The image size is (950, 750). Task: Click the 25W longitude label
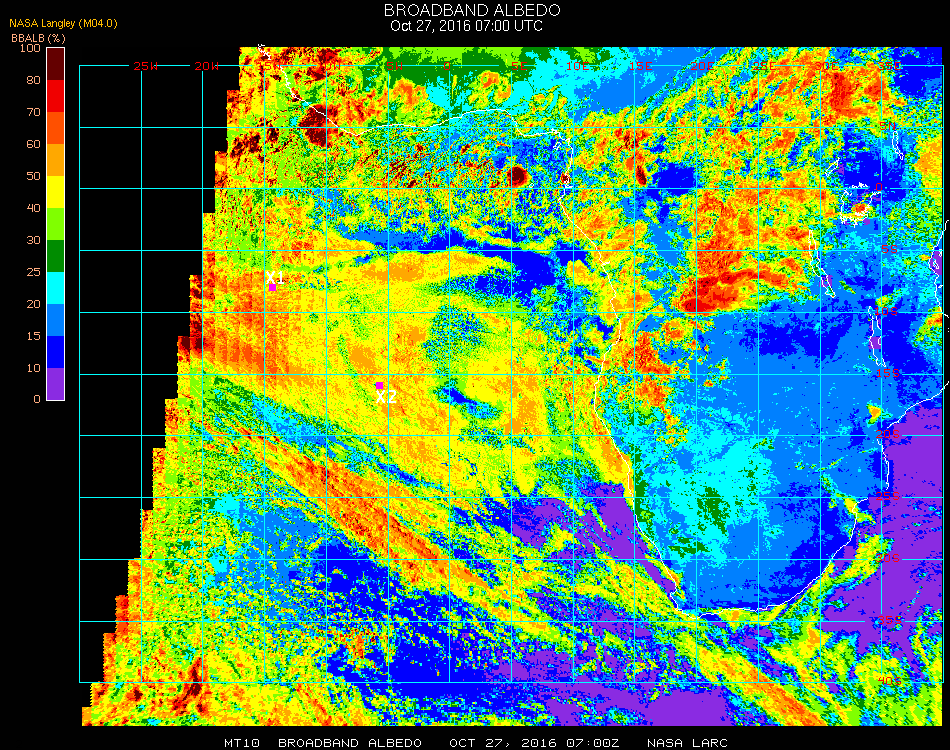pos(145,66)
